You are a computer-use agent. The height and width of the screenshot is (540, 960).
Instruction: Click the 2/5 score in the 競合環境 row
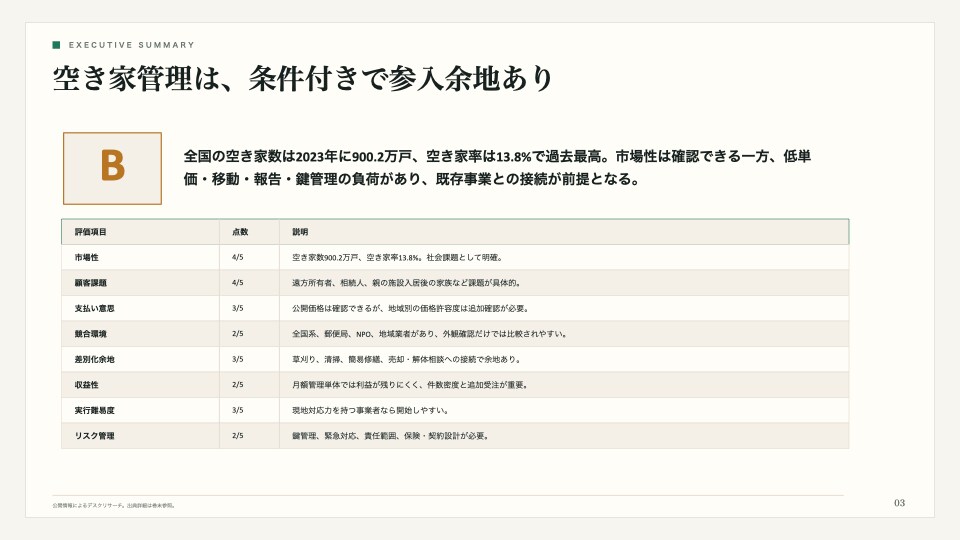pyautogui.click(x=238, y=334)
